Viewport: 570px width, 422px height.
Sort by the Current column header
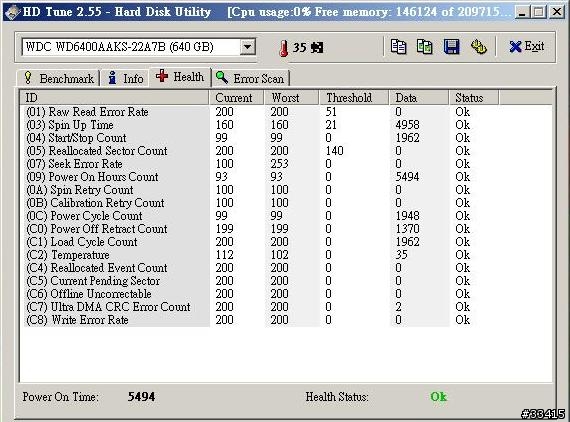(237, 98)
